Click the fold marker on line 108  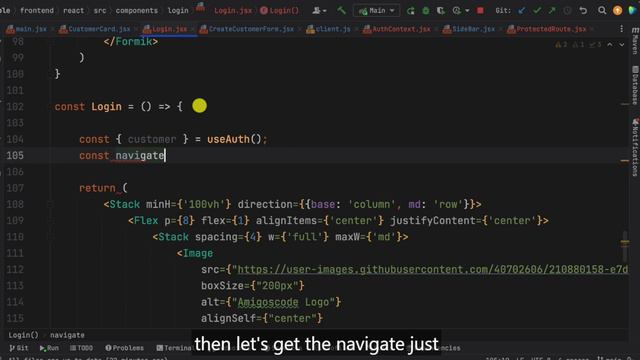pyautogui.click(x=51, y=204)
